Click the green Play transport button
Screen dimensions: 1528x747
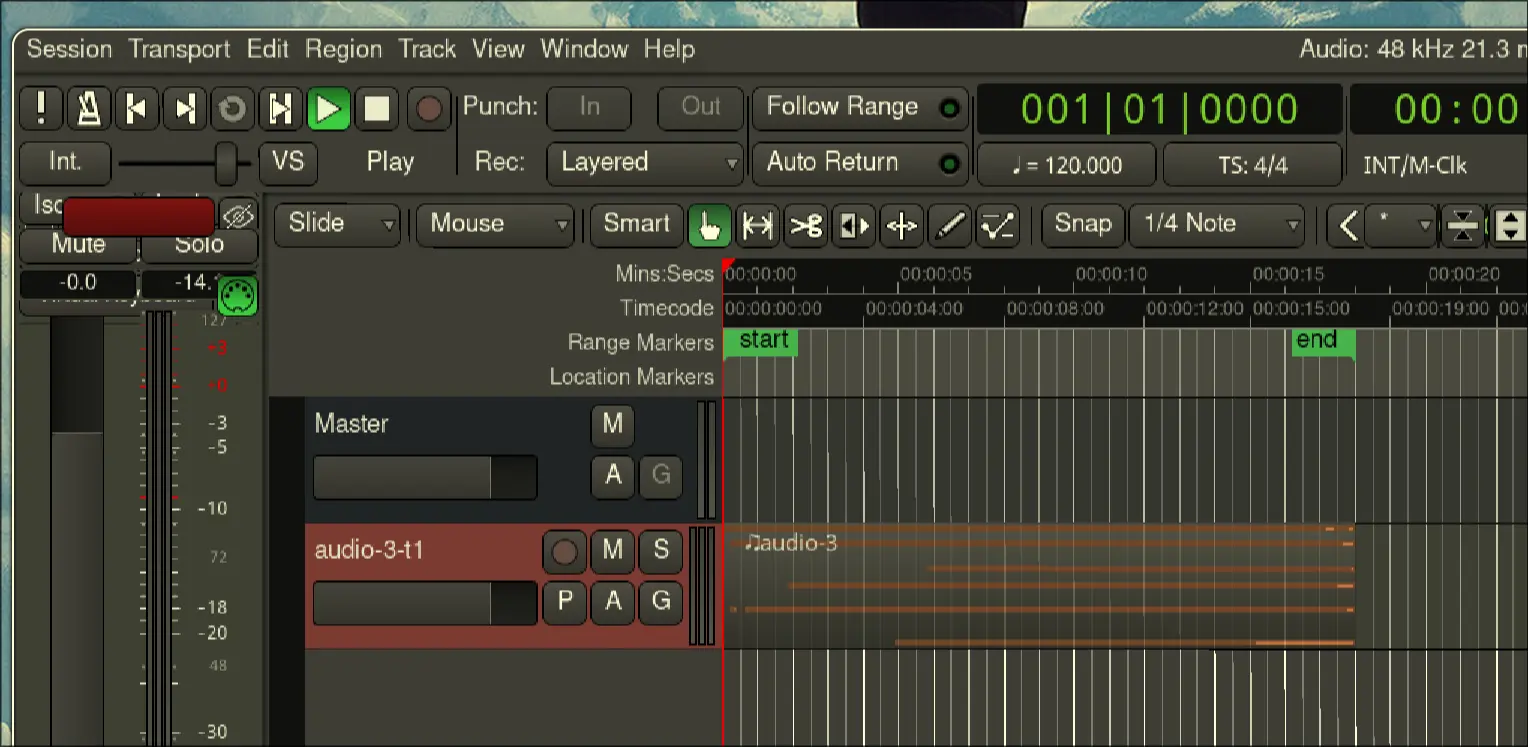(328, 108)
